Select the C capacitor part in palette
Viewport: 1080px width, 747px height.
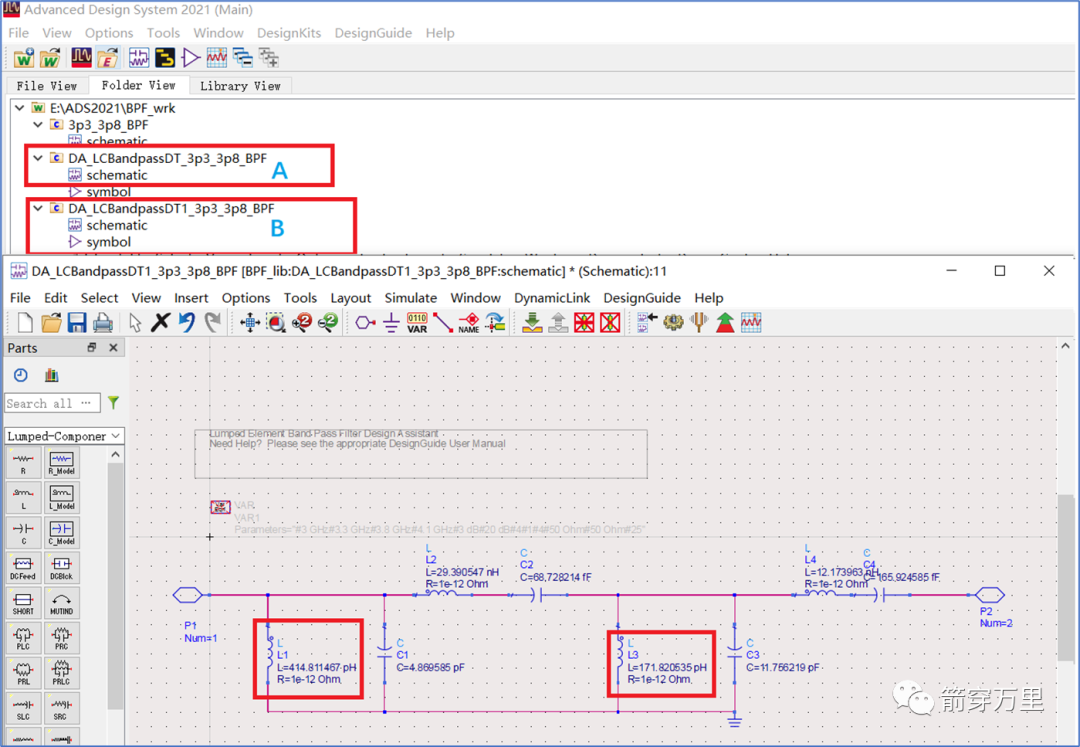pyautogui.click(x=23, y=532)
